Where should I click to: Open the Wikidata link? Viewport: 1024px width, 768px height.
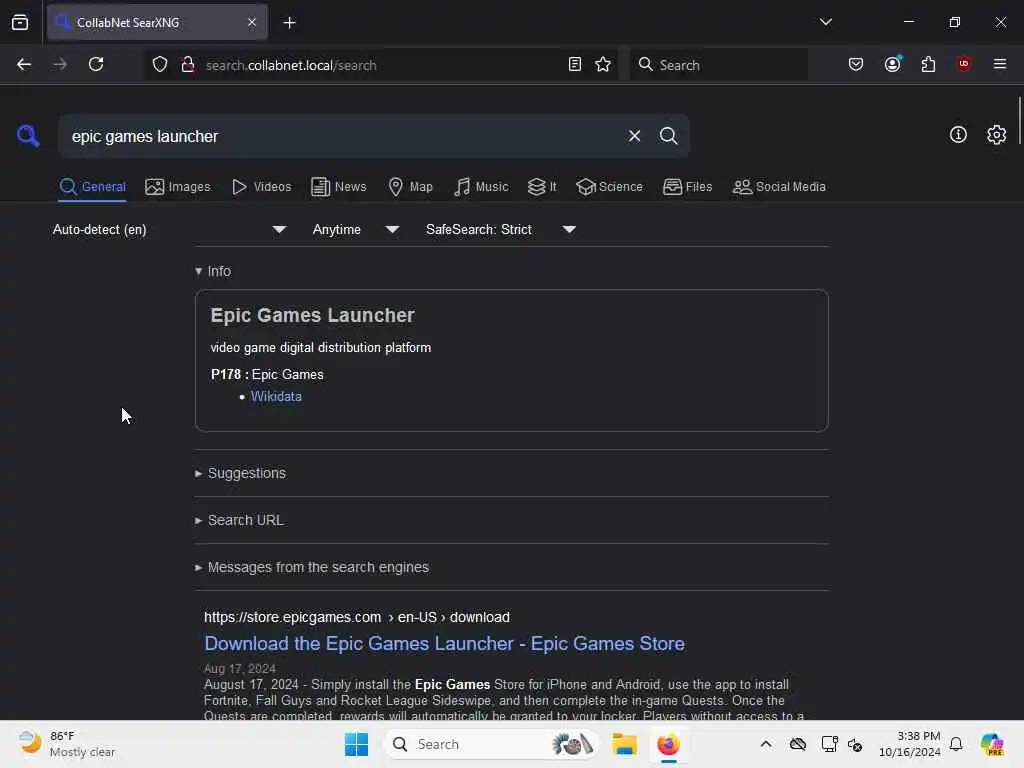(276, 396)
